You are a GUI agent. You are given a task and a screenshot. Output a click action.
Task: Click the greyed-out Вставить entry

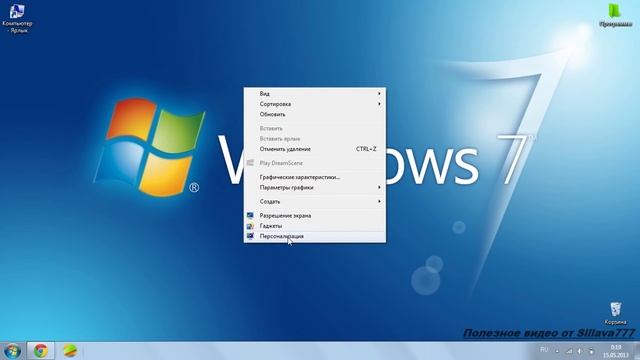click(x=315, y=128)
